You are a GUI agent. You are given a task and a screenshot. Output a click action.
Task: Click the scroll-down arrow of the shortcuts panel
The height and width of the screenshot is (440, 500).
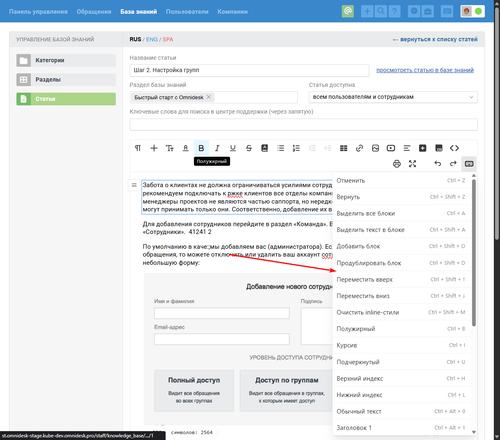click(x=474, y=432)
